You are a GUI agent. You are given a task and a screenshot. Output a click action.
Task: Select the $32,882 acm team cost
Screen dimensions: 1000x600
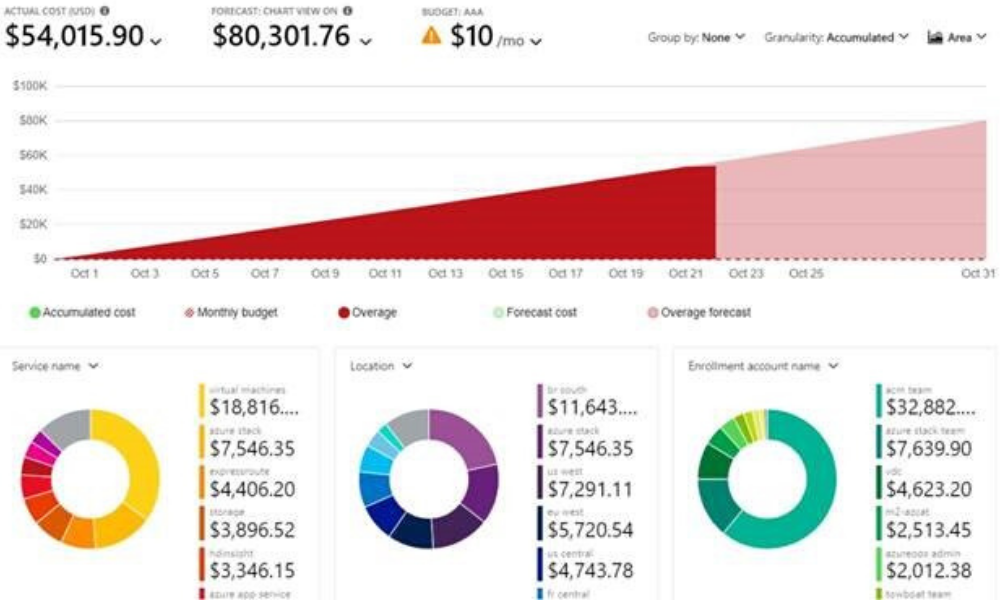pyautogui.click(x=930, y=407)
